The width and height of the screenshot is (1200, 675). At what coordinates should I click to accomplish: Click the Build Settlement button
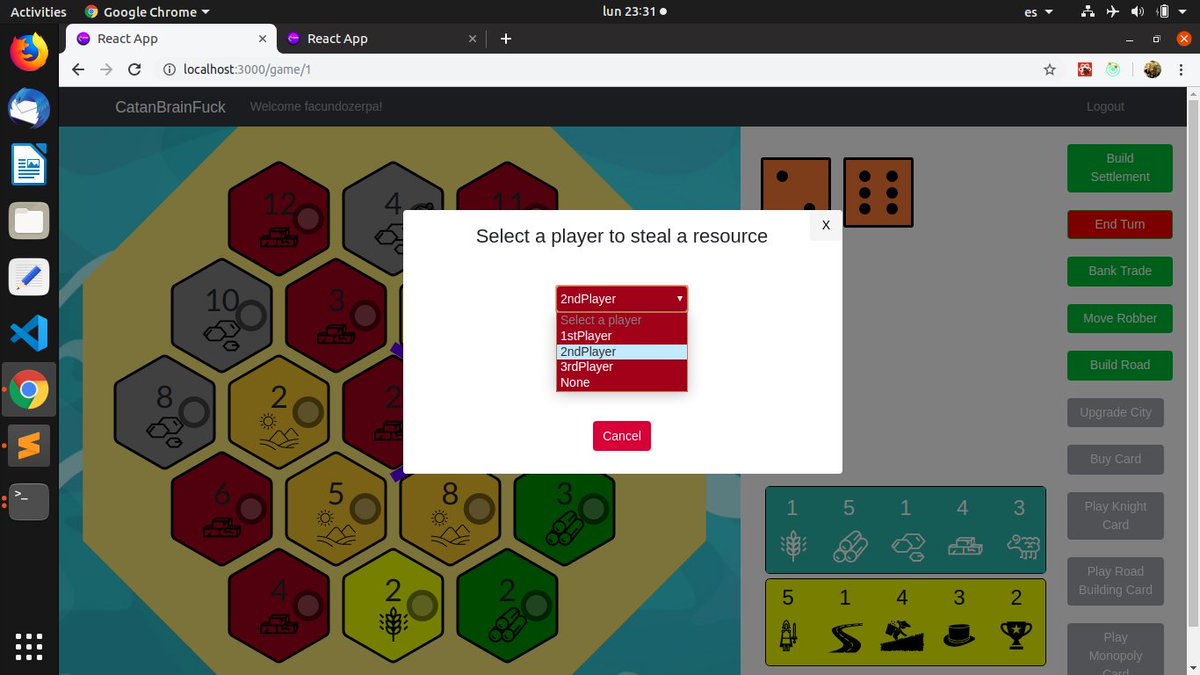tap(1120, 167)
